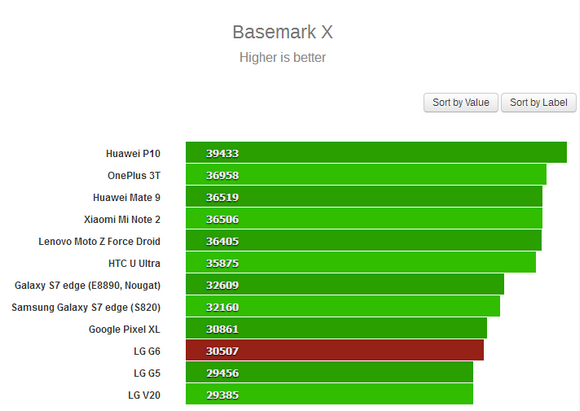Viewport: 580px width, 411px height.
Task: Select the Huawei Mate 9 bar showing 36519
Action: click(x=364, y=196)
